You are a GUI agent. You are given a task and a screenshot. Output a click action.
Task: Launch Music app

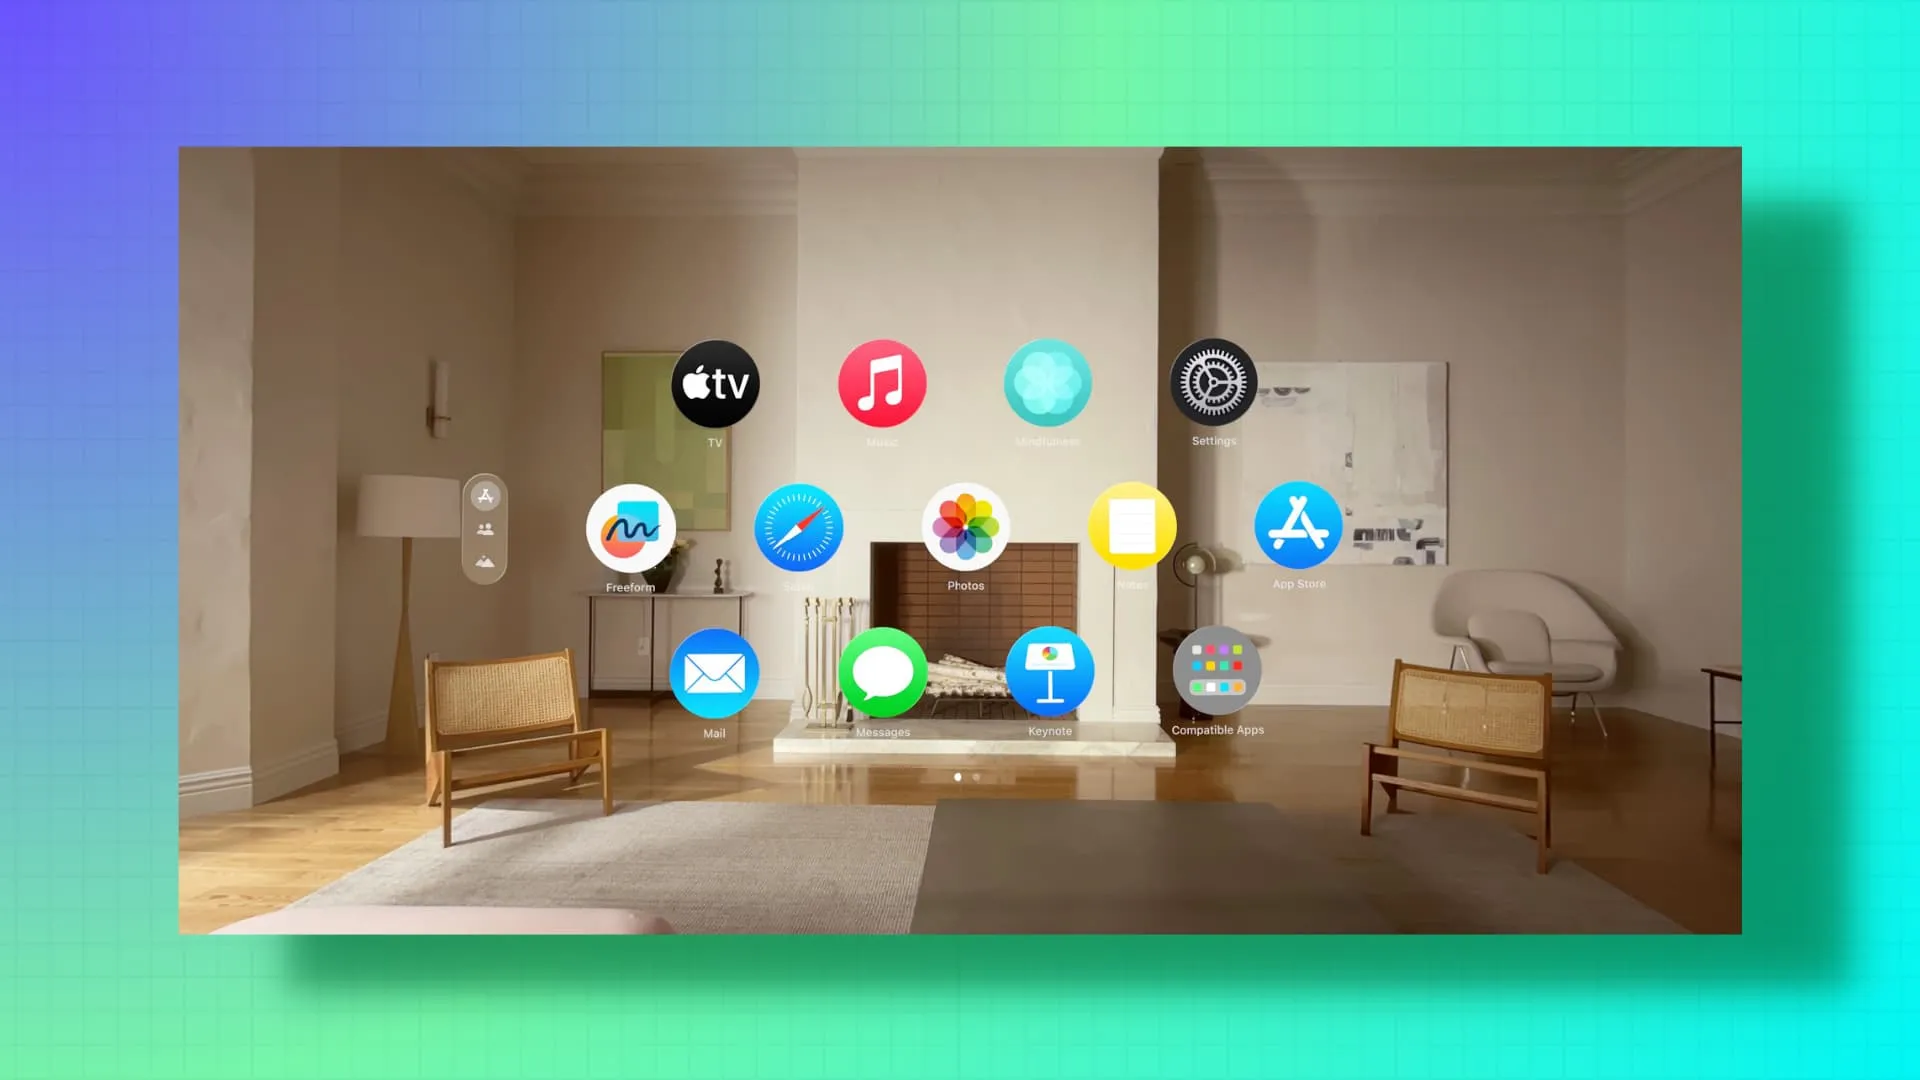coord(881,384)
